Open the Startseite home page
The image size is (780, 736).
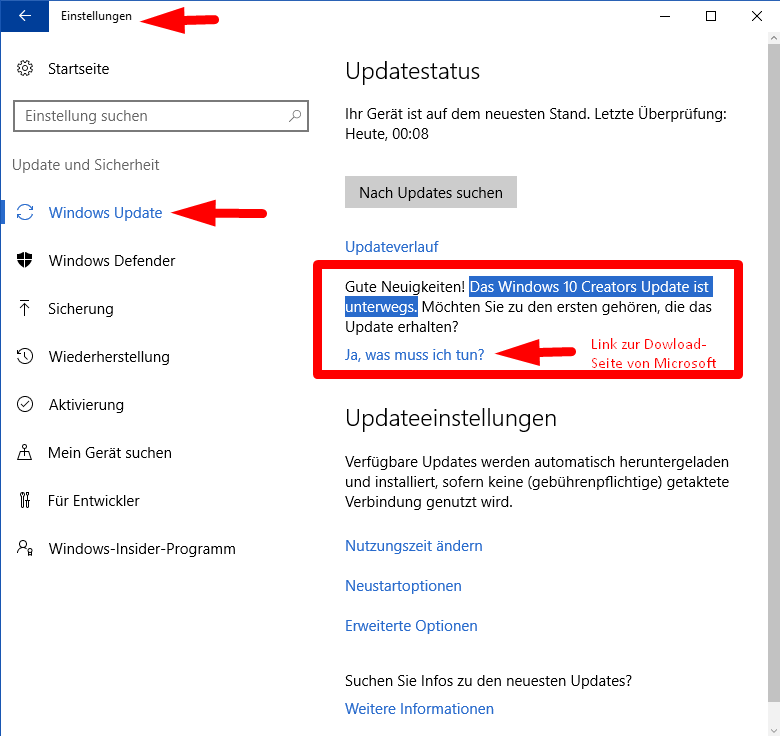pos(79,69)
